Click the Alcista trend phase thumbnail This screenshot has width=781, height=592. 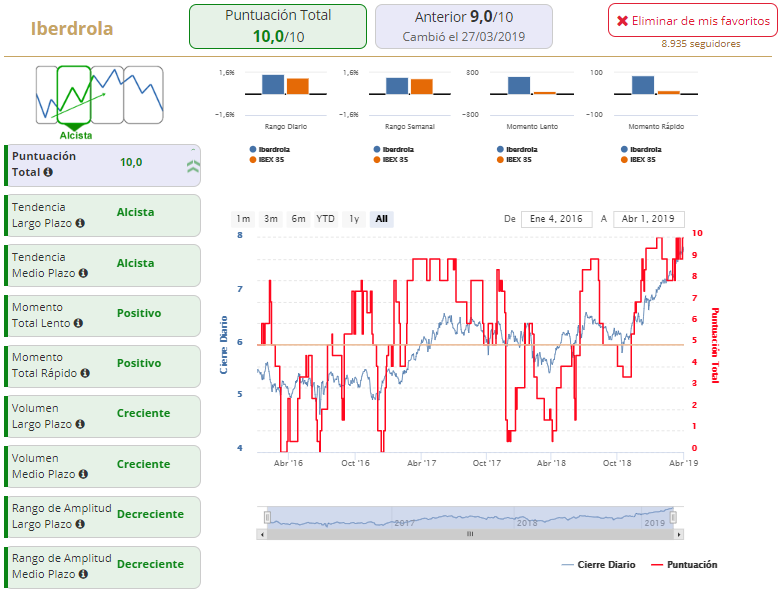coord(74,95)
